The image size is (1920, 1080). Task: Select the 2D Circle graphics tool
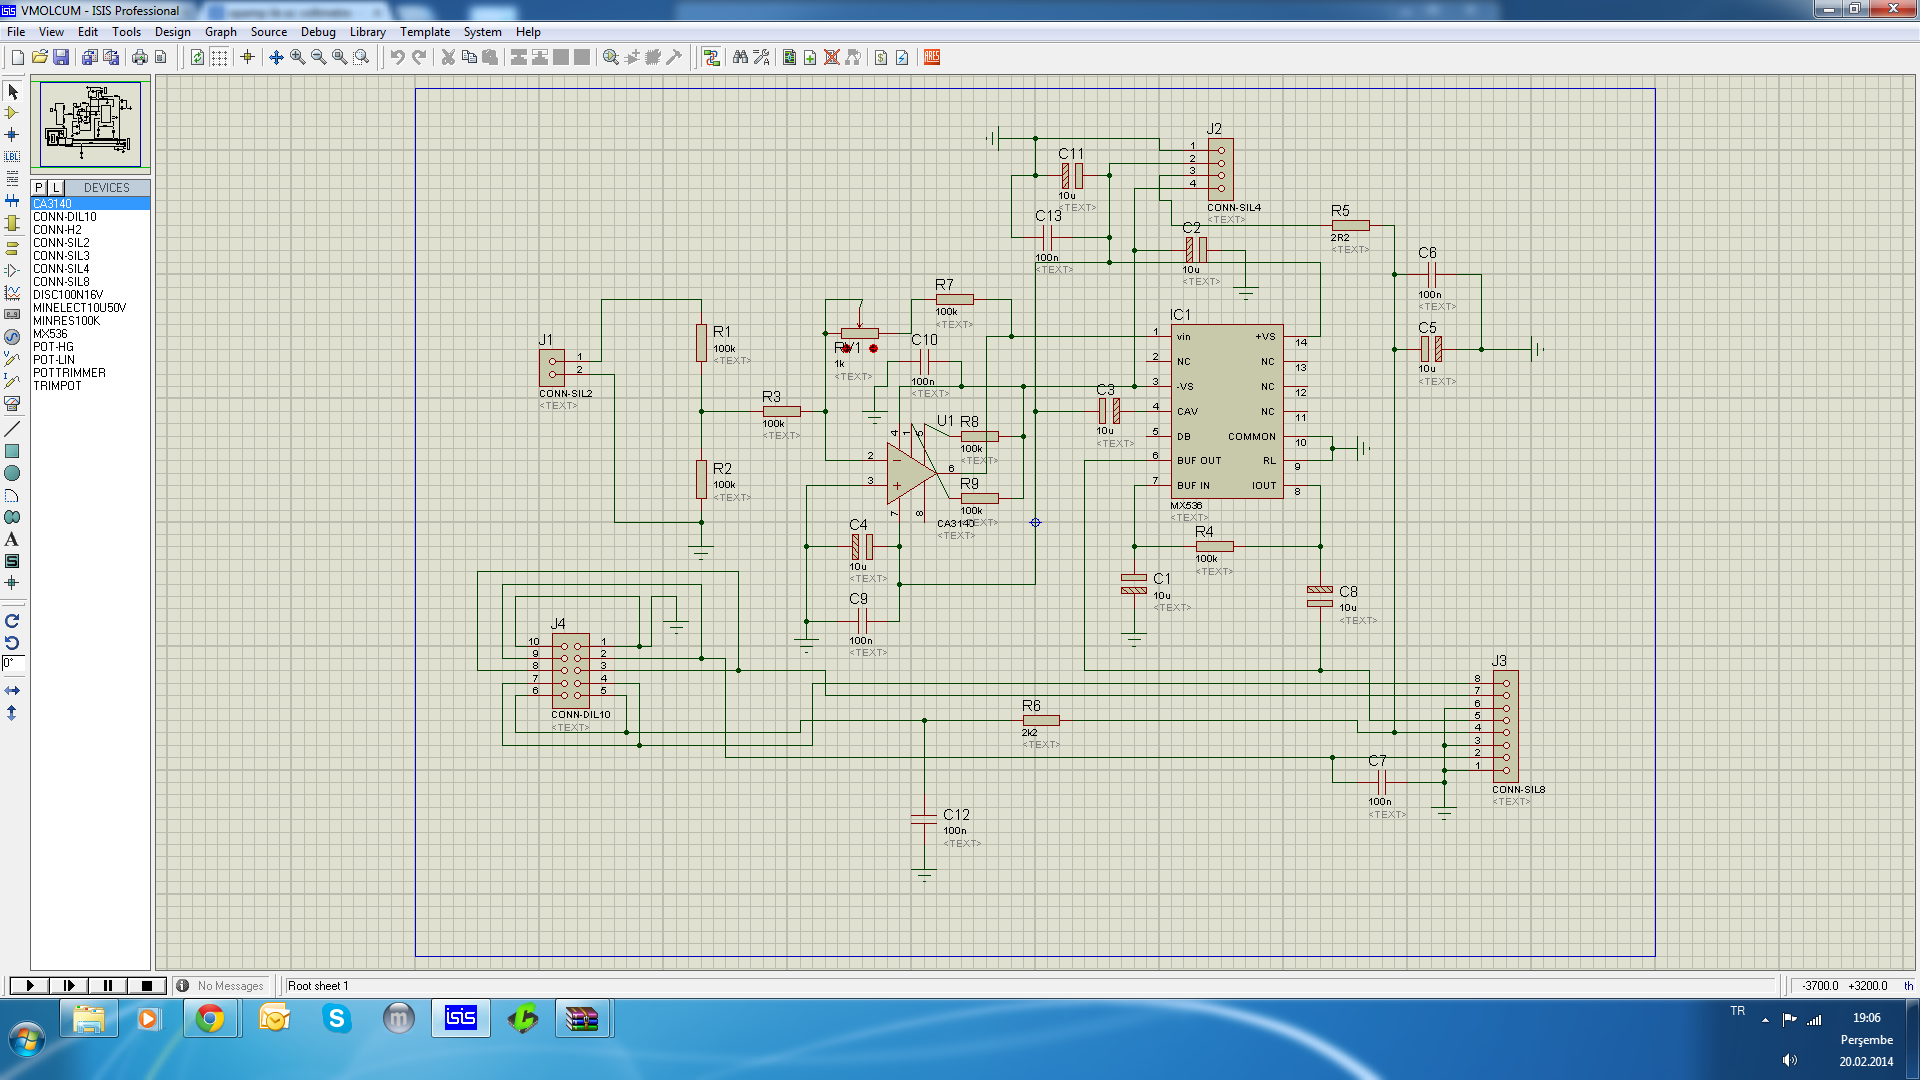coord(12,473)
